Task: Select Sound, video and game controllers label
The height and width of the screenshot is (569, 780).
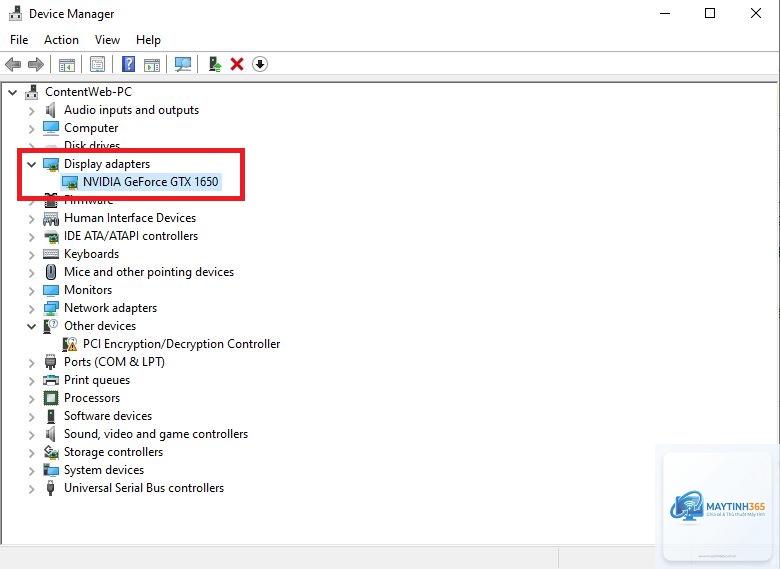Action: pyautogui.click(x=156, y=434)
